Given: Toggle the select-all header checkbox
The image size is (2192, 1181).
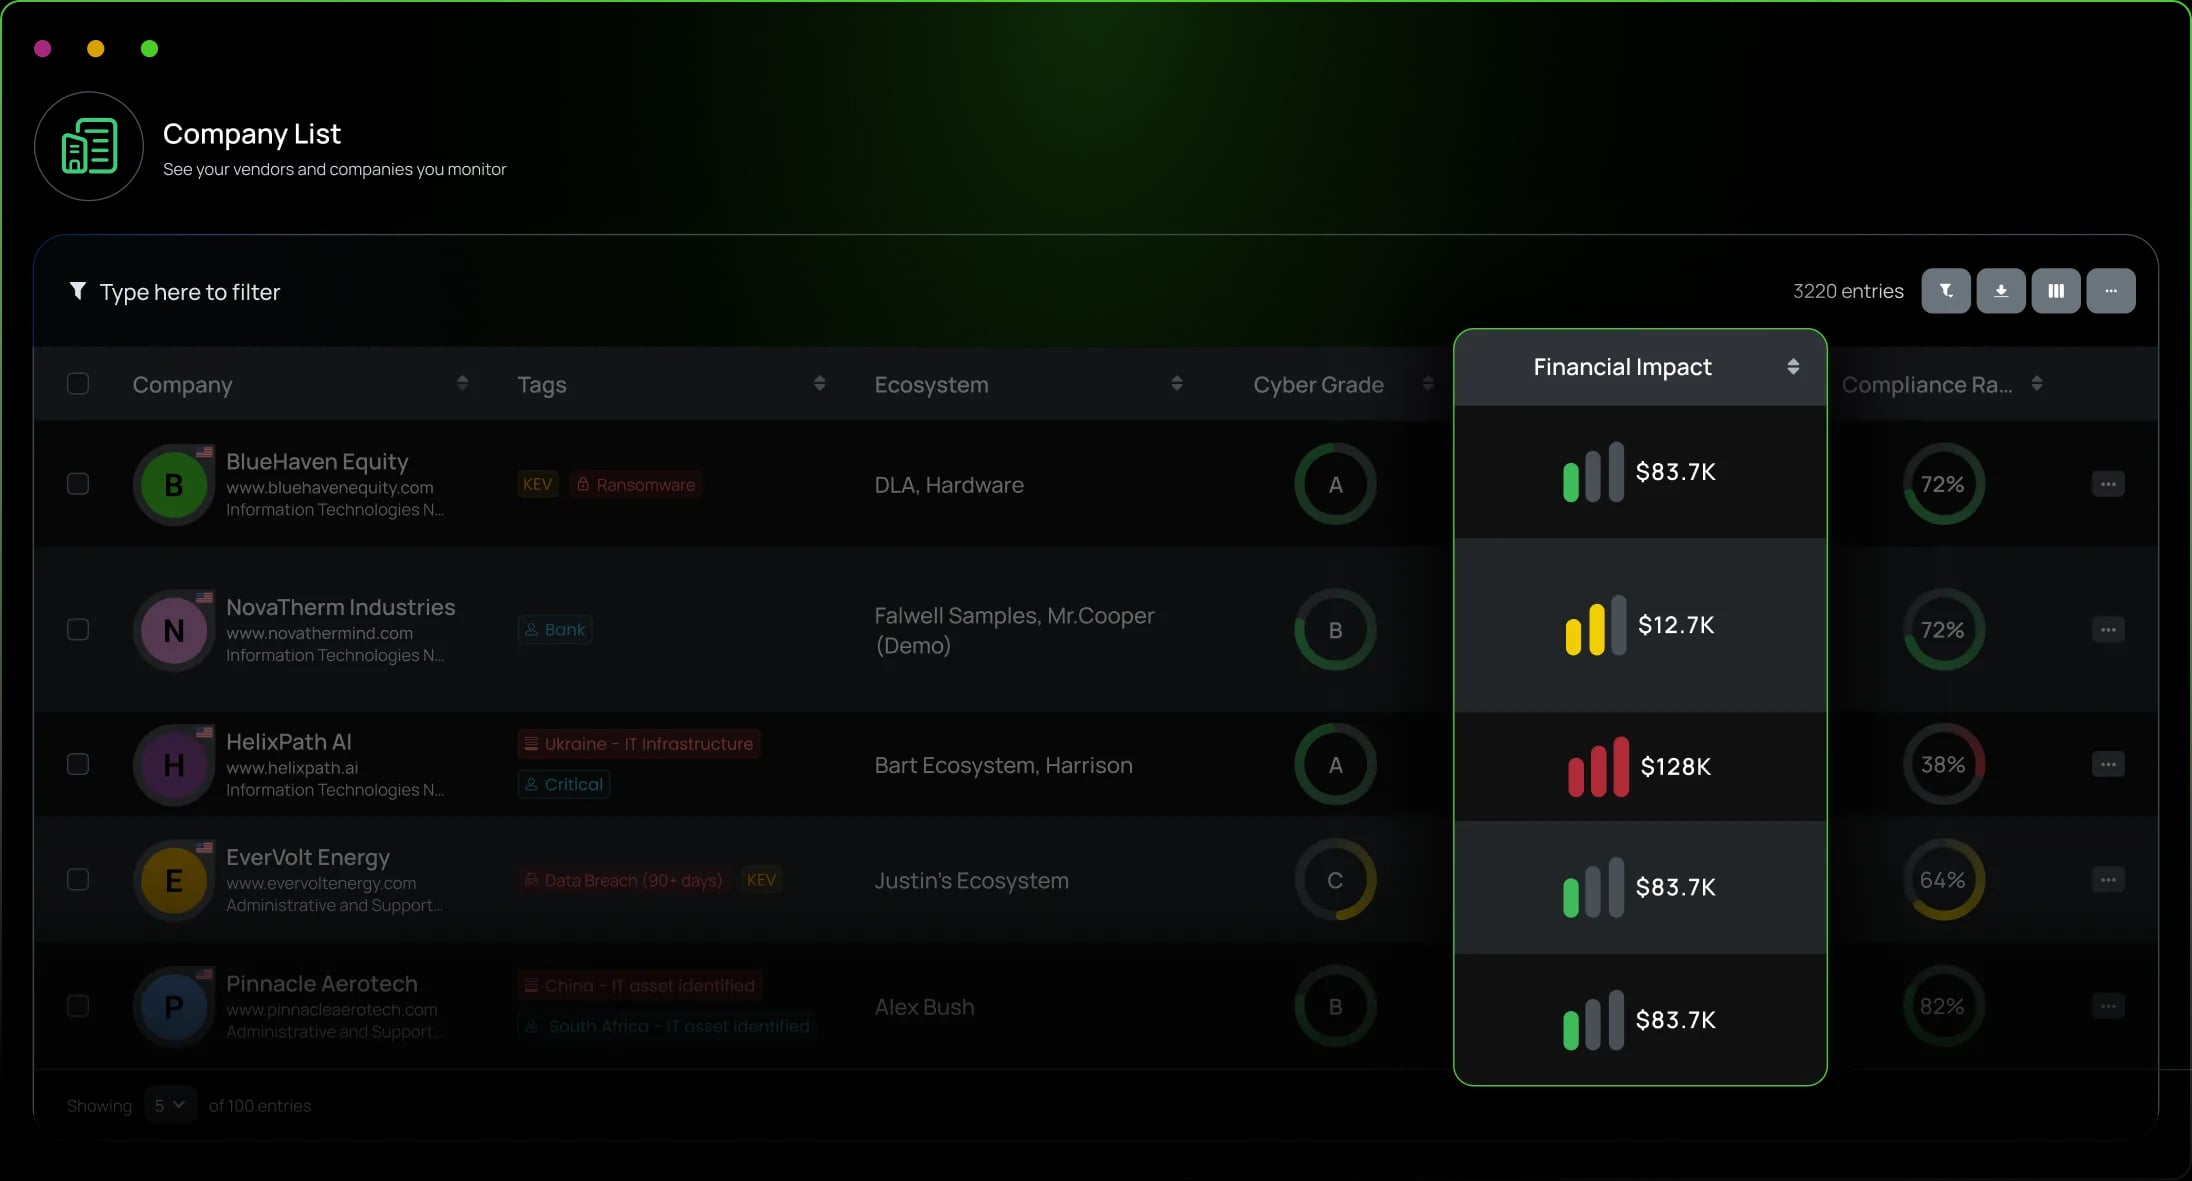Looking at the screenshot, I should [x=78, y=384].
